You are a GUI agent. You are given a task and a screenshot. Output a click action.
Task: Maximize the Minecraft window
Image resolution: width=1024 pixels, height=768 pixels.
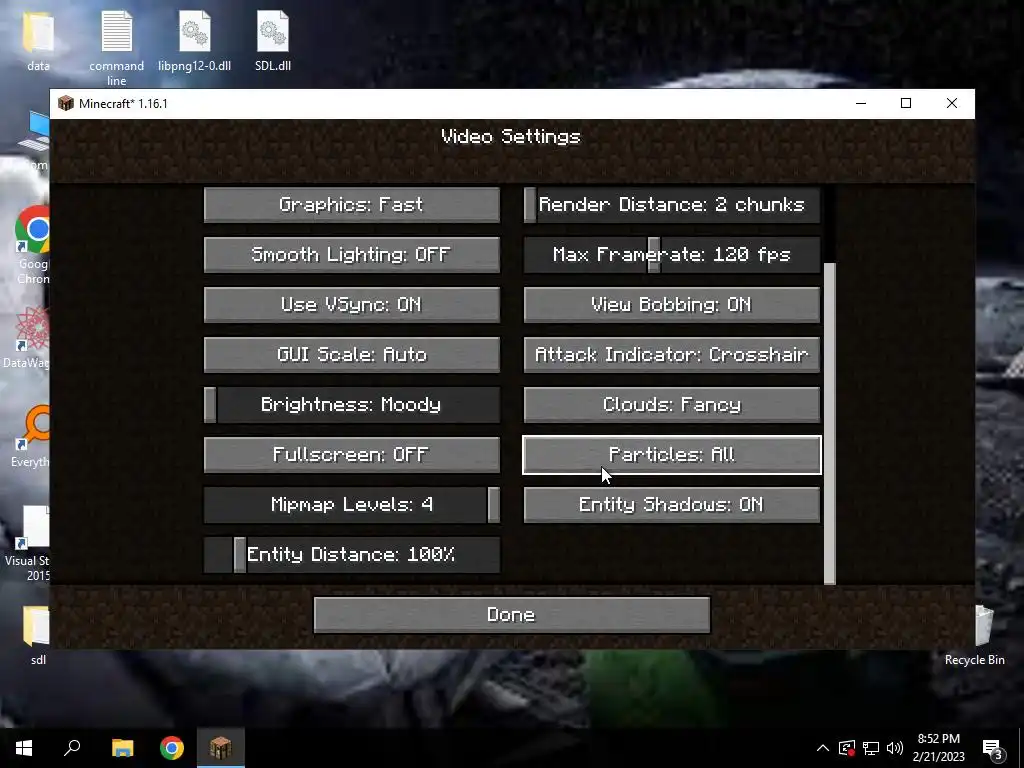[x=906, y=103]
